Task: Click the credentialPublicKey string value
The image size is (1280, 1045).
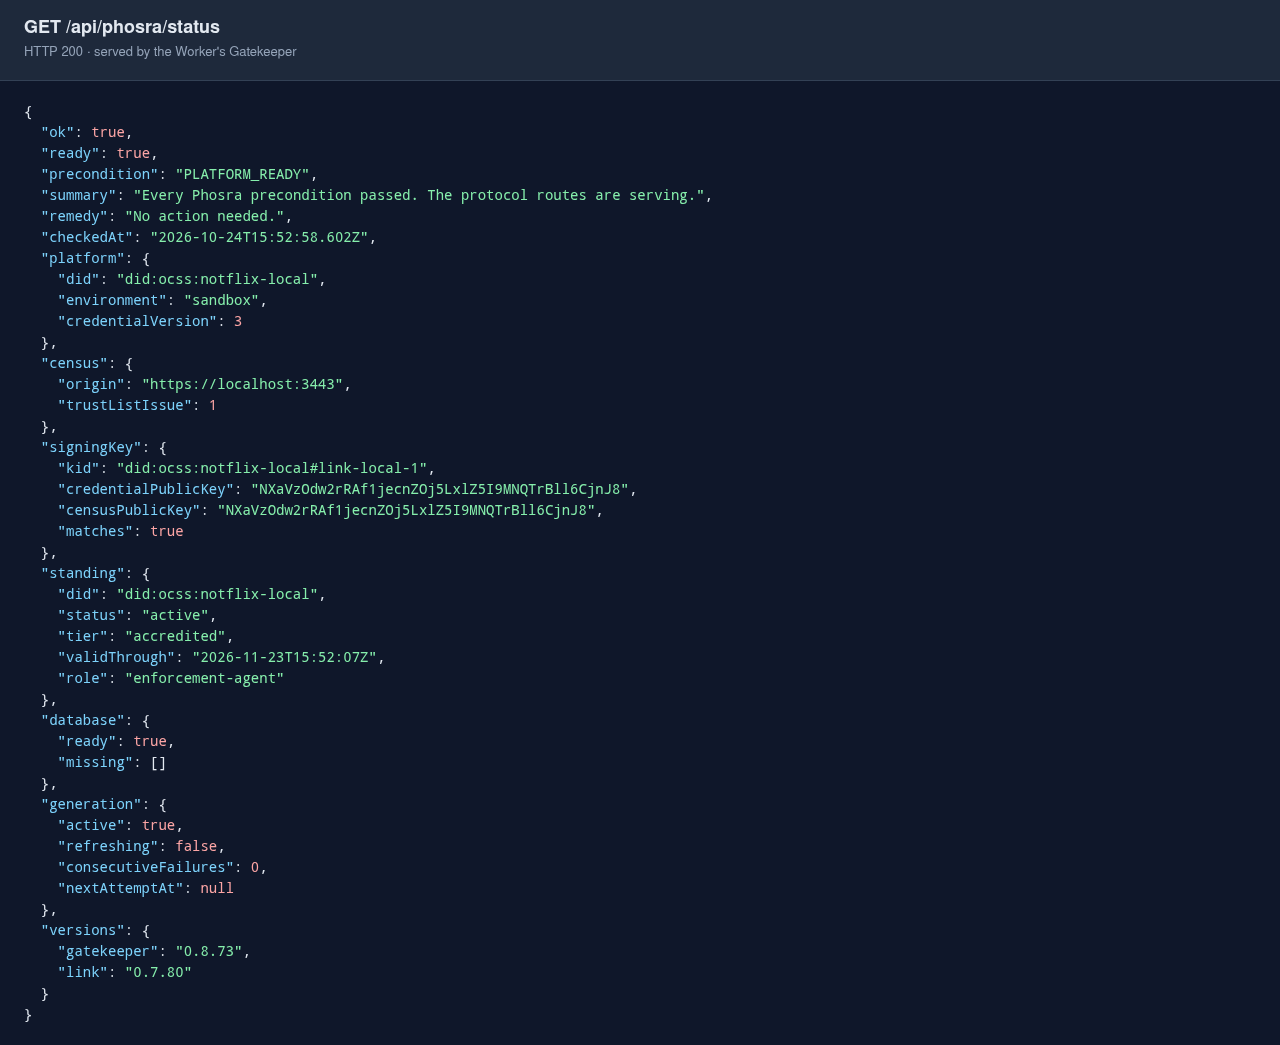Action: 440,489
